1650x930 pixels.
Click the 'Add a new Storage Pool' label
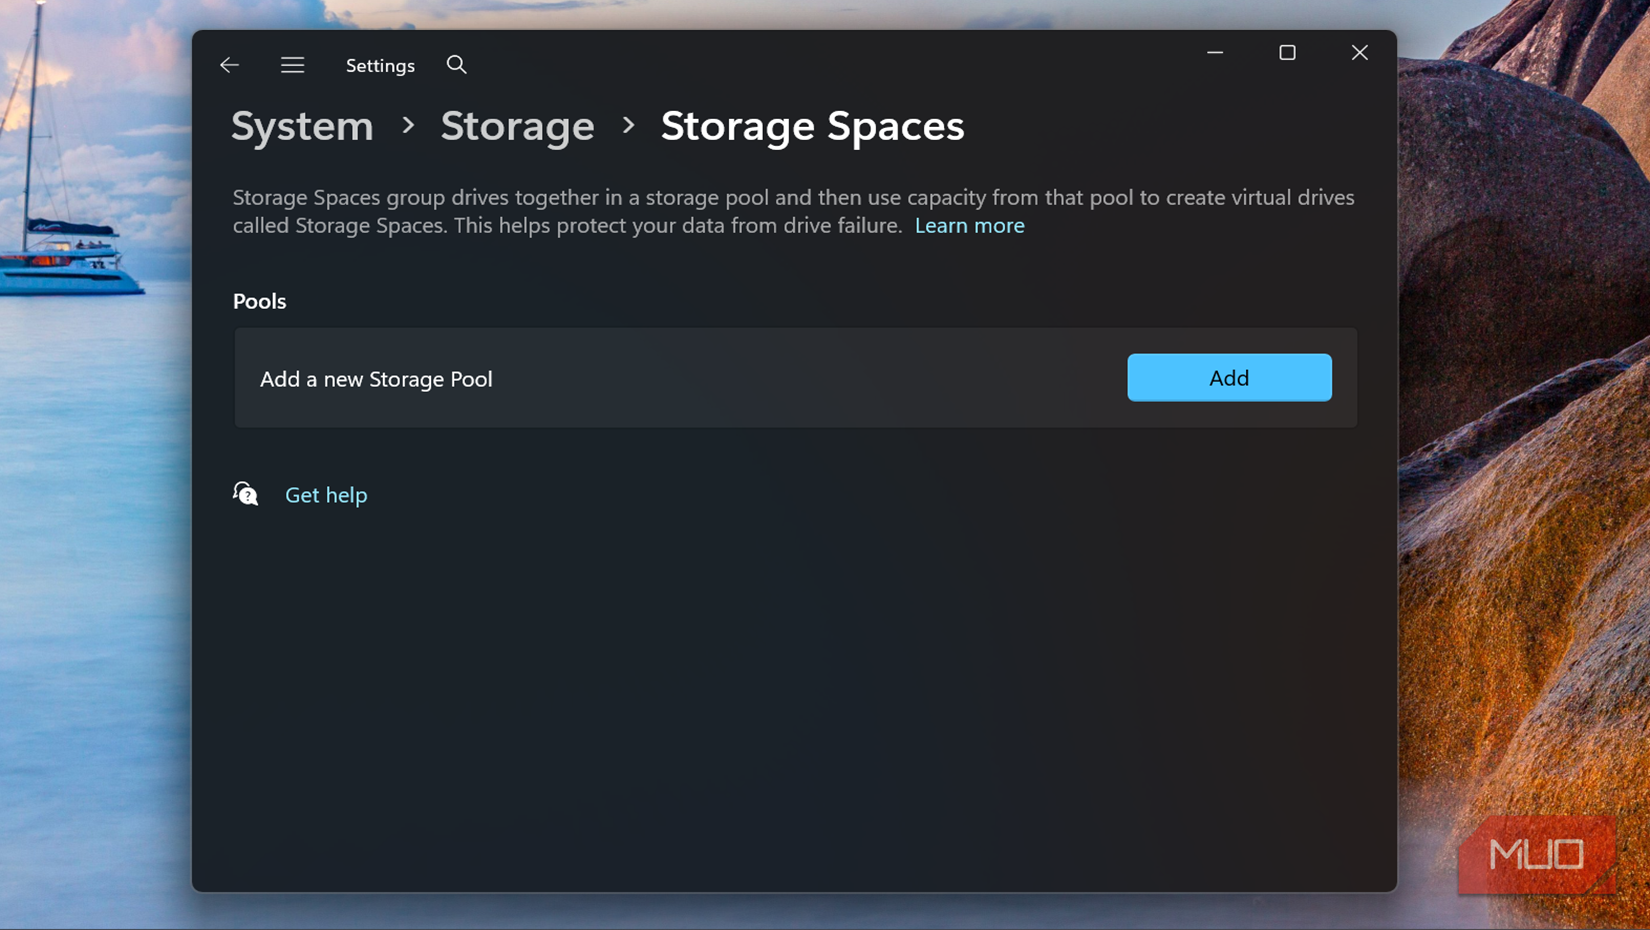point(376,379)
